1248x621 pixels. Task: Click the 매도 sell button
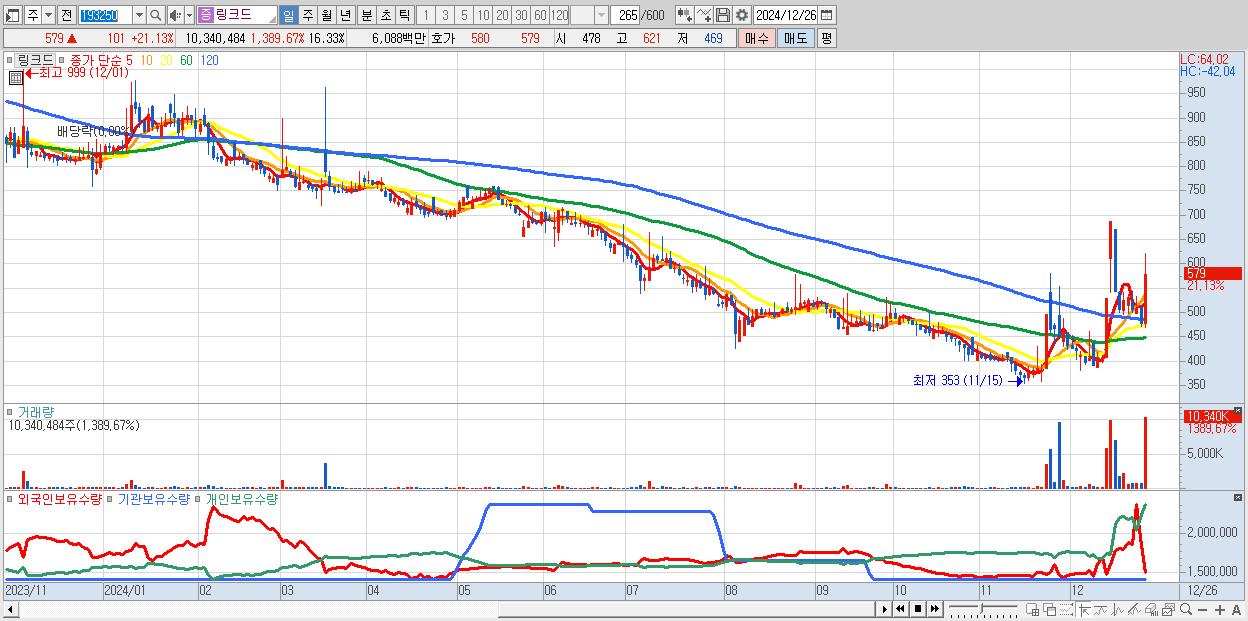[796, 38]
